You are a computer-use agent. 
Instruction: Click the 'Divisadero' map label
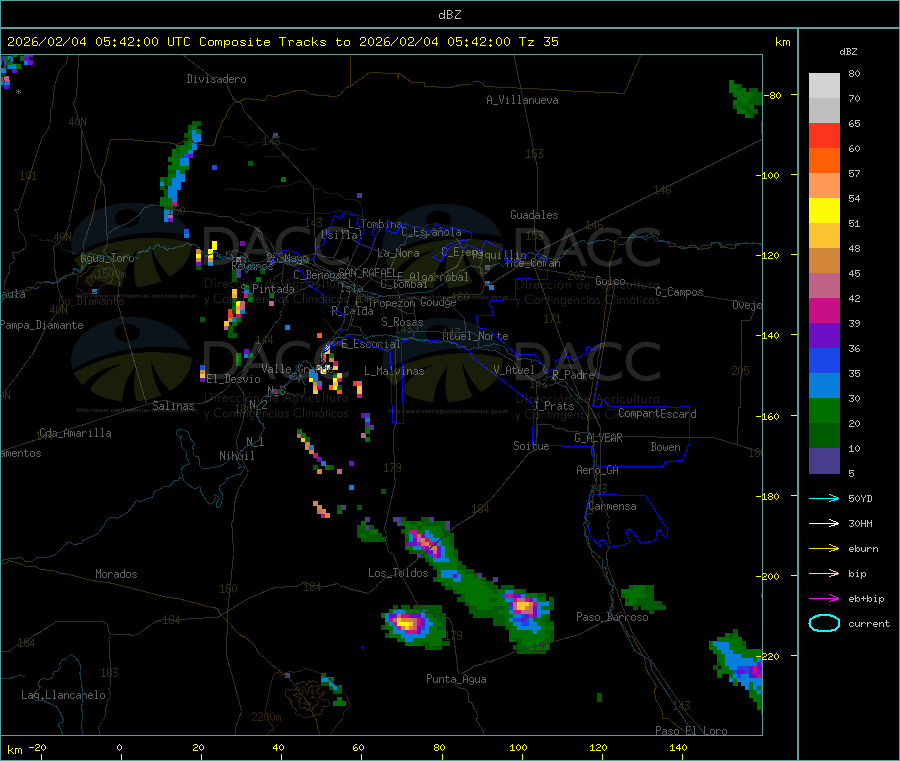(x=216, y=79)
